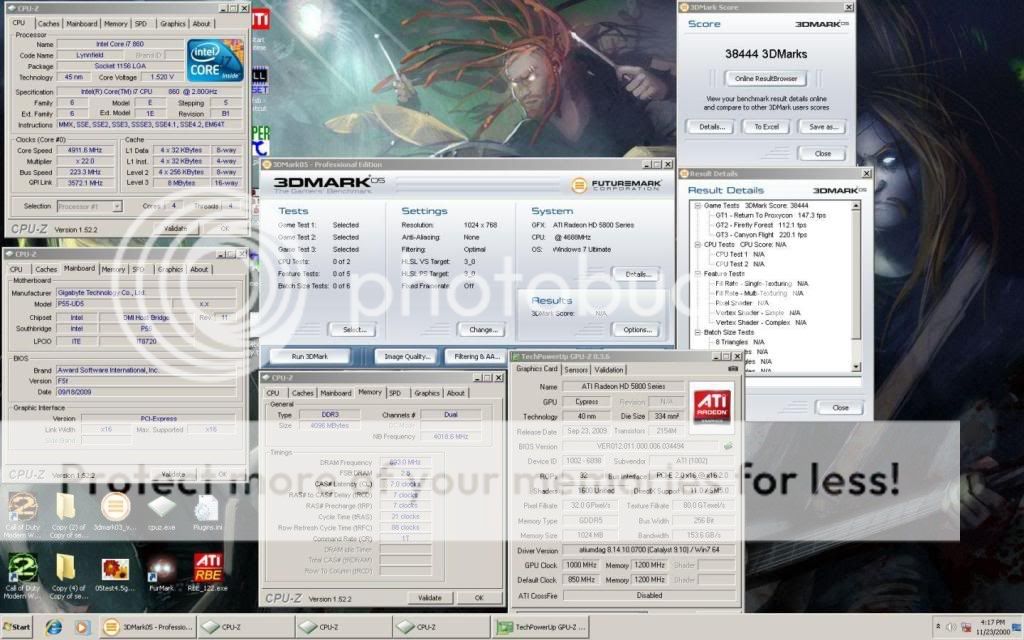Open the 'Copy (2) of' desktop folder
This screenshot has width=1024, height=640.
pos(68,515)
